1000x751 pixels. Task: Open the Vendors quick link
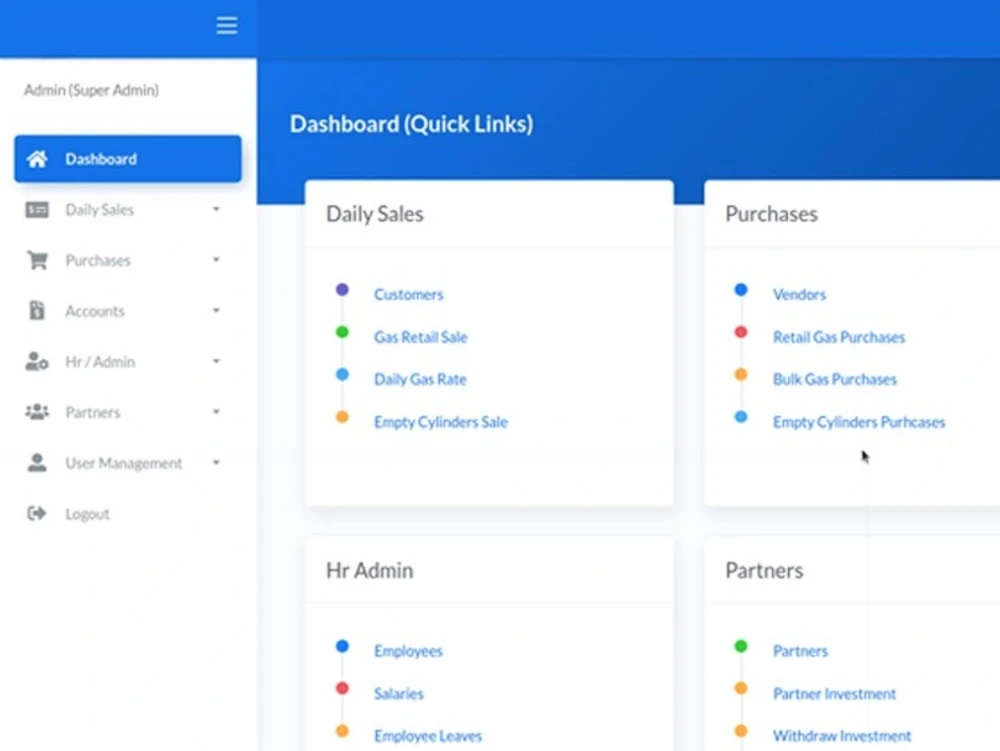click(799, 295)
